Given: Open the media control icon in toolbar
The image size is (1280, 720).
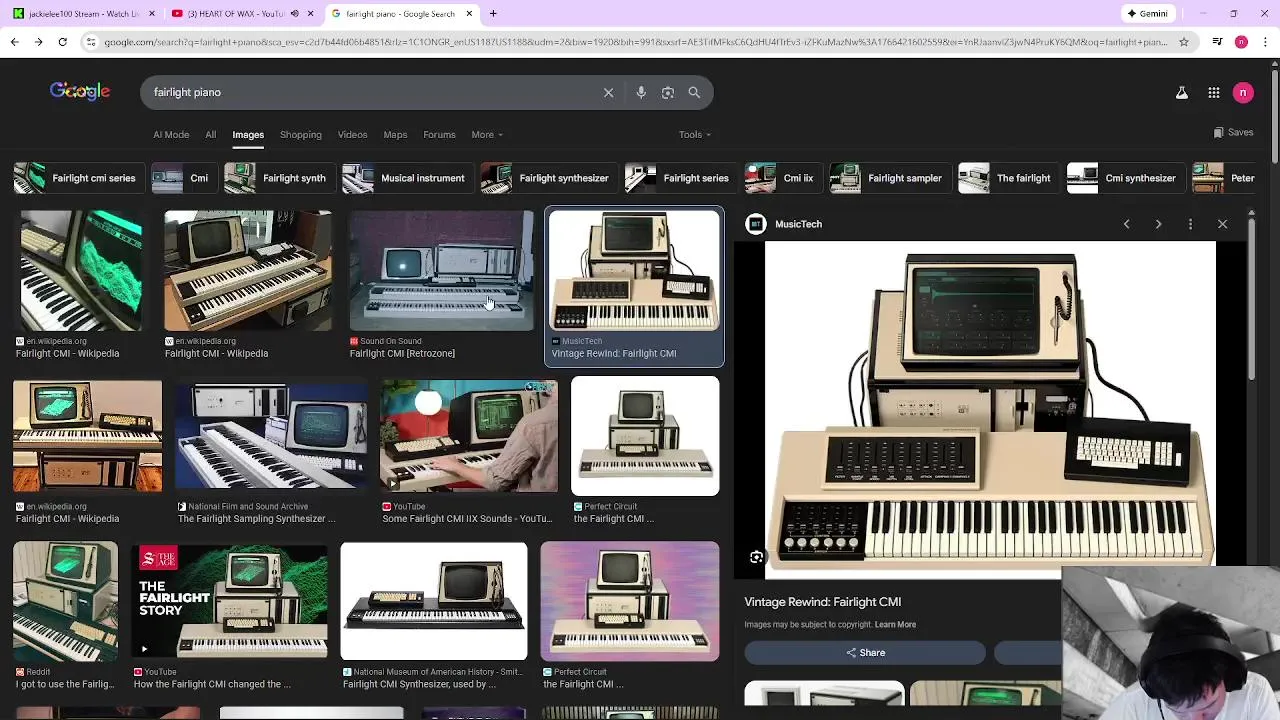Looking at the screenshot, I should click(1217, 42).
